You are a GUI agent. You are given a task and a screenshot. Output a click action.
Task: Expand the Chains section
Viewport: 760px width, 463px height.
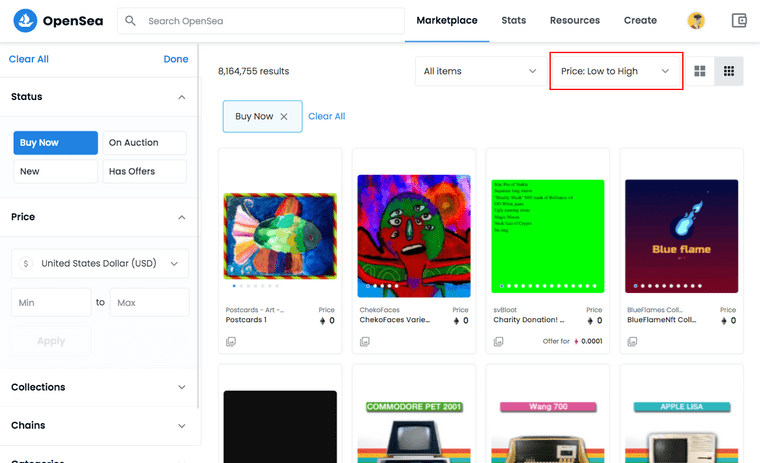[182, 426]
